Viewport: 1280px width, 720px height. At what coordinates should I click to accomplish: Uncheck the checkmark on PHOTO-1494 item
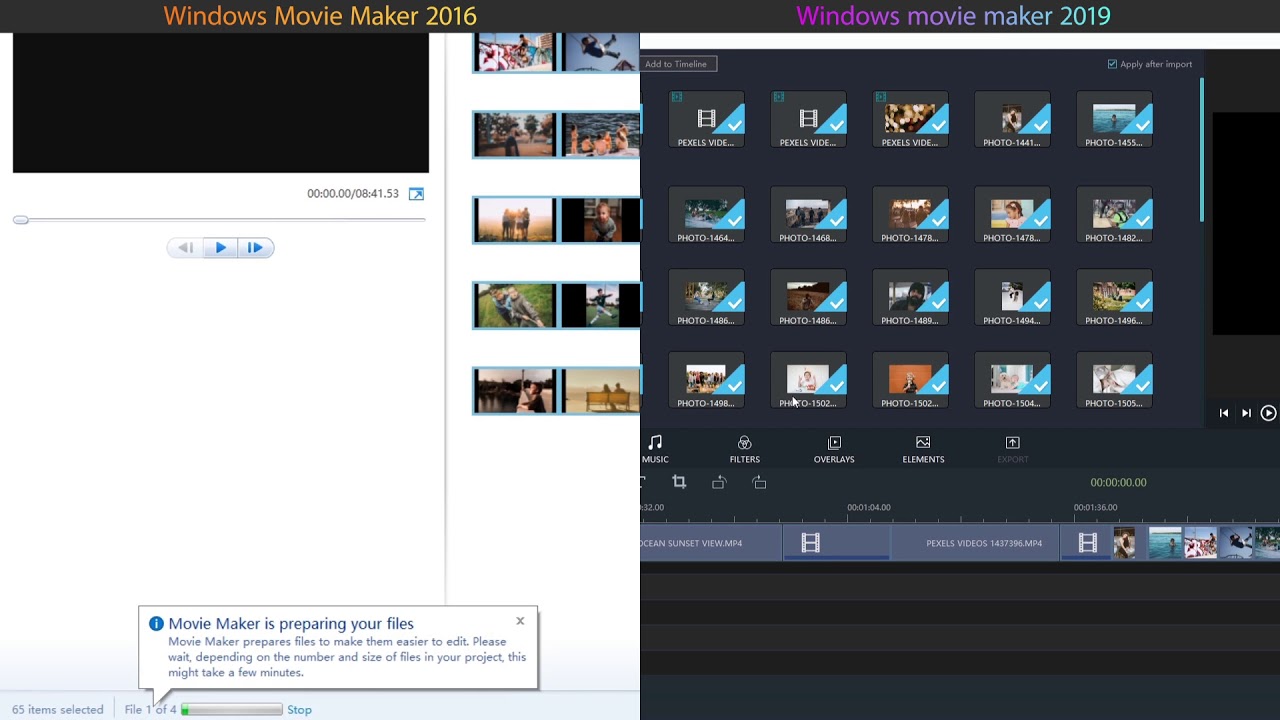(x=1039, y=301)
